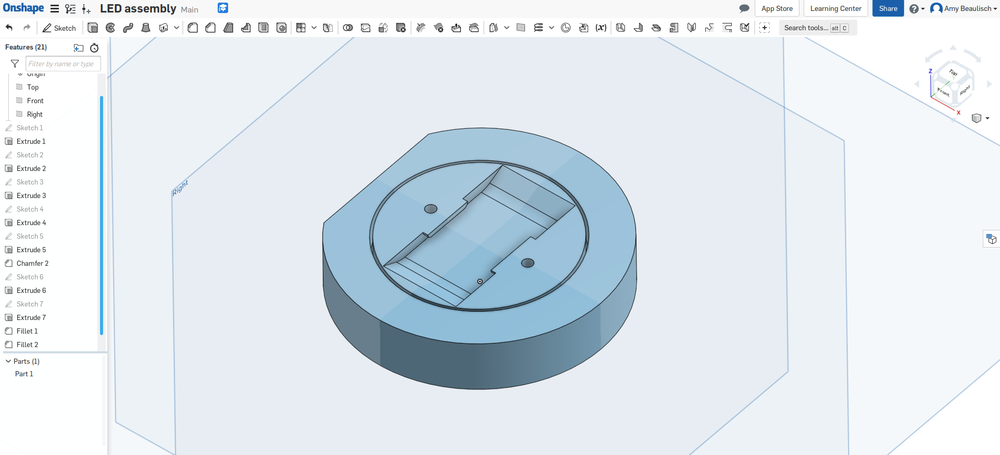Open the view cube display options dropdown

tap(980, 118)
